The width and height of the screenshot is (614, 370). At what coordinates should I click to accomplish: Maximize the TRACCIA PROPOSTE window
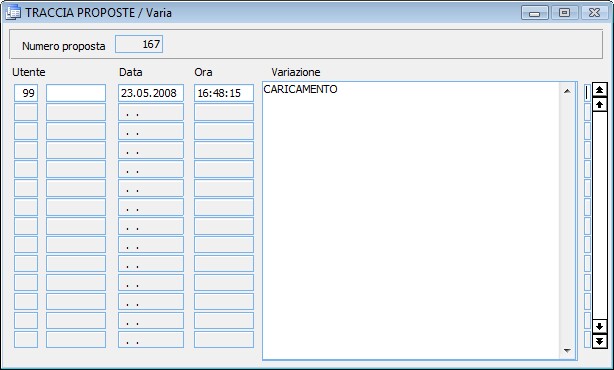(564, 13)
